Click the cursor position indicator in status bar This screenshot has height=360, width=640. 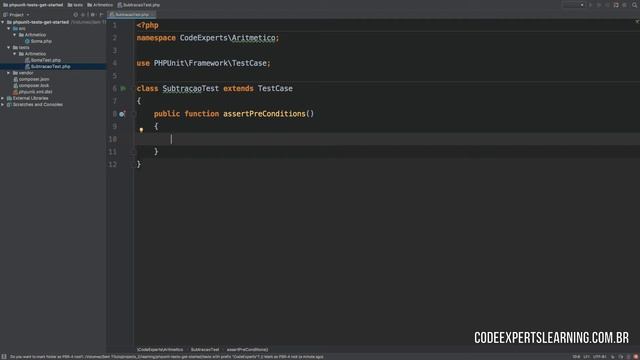pyautogui.click(x=576, y=357)
